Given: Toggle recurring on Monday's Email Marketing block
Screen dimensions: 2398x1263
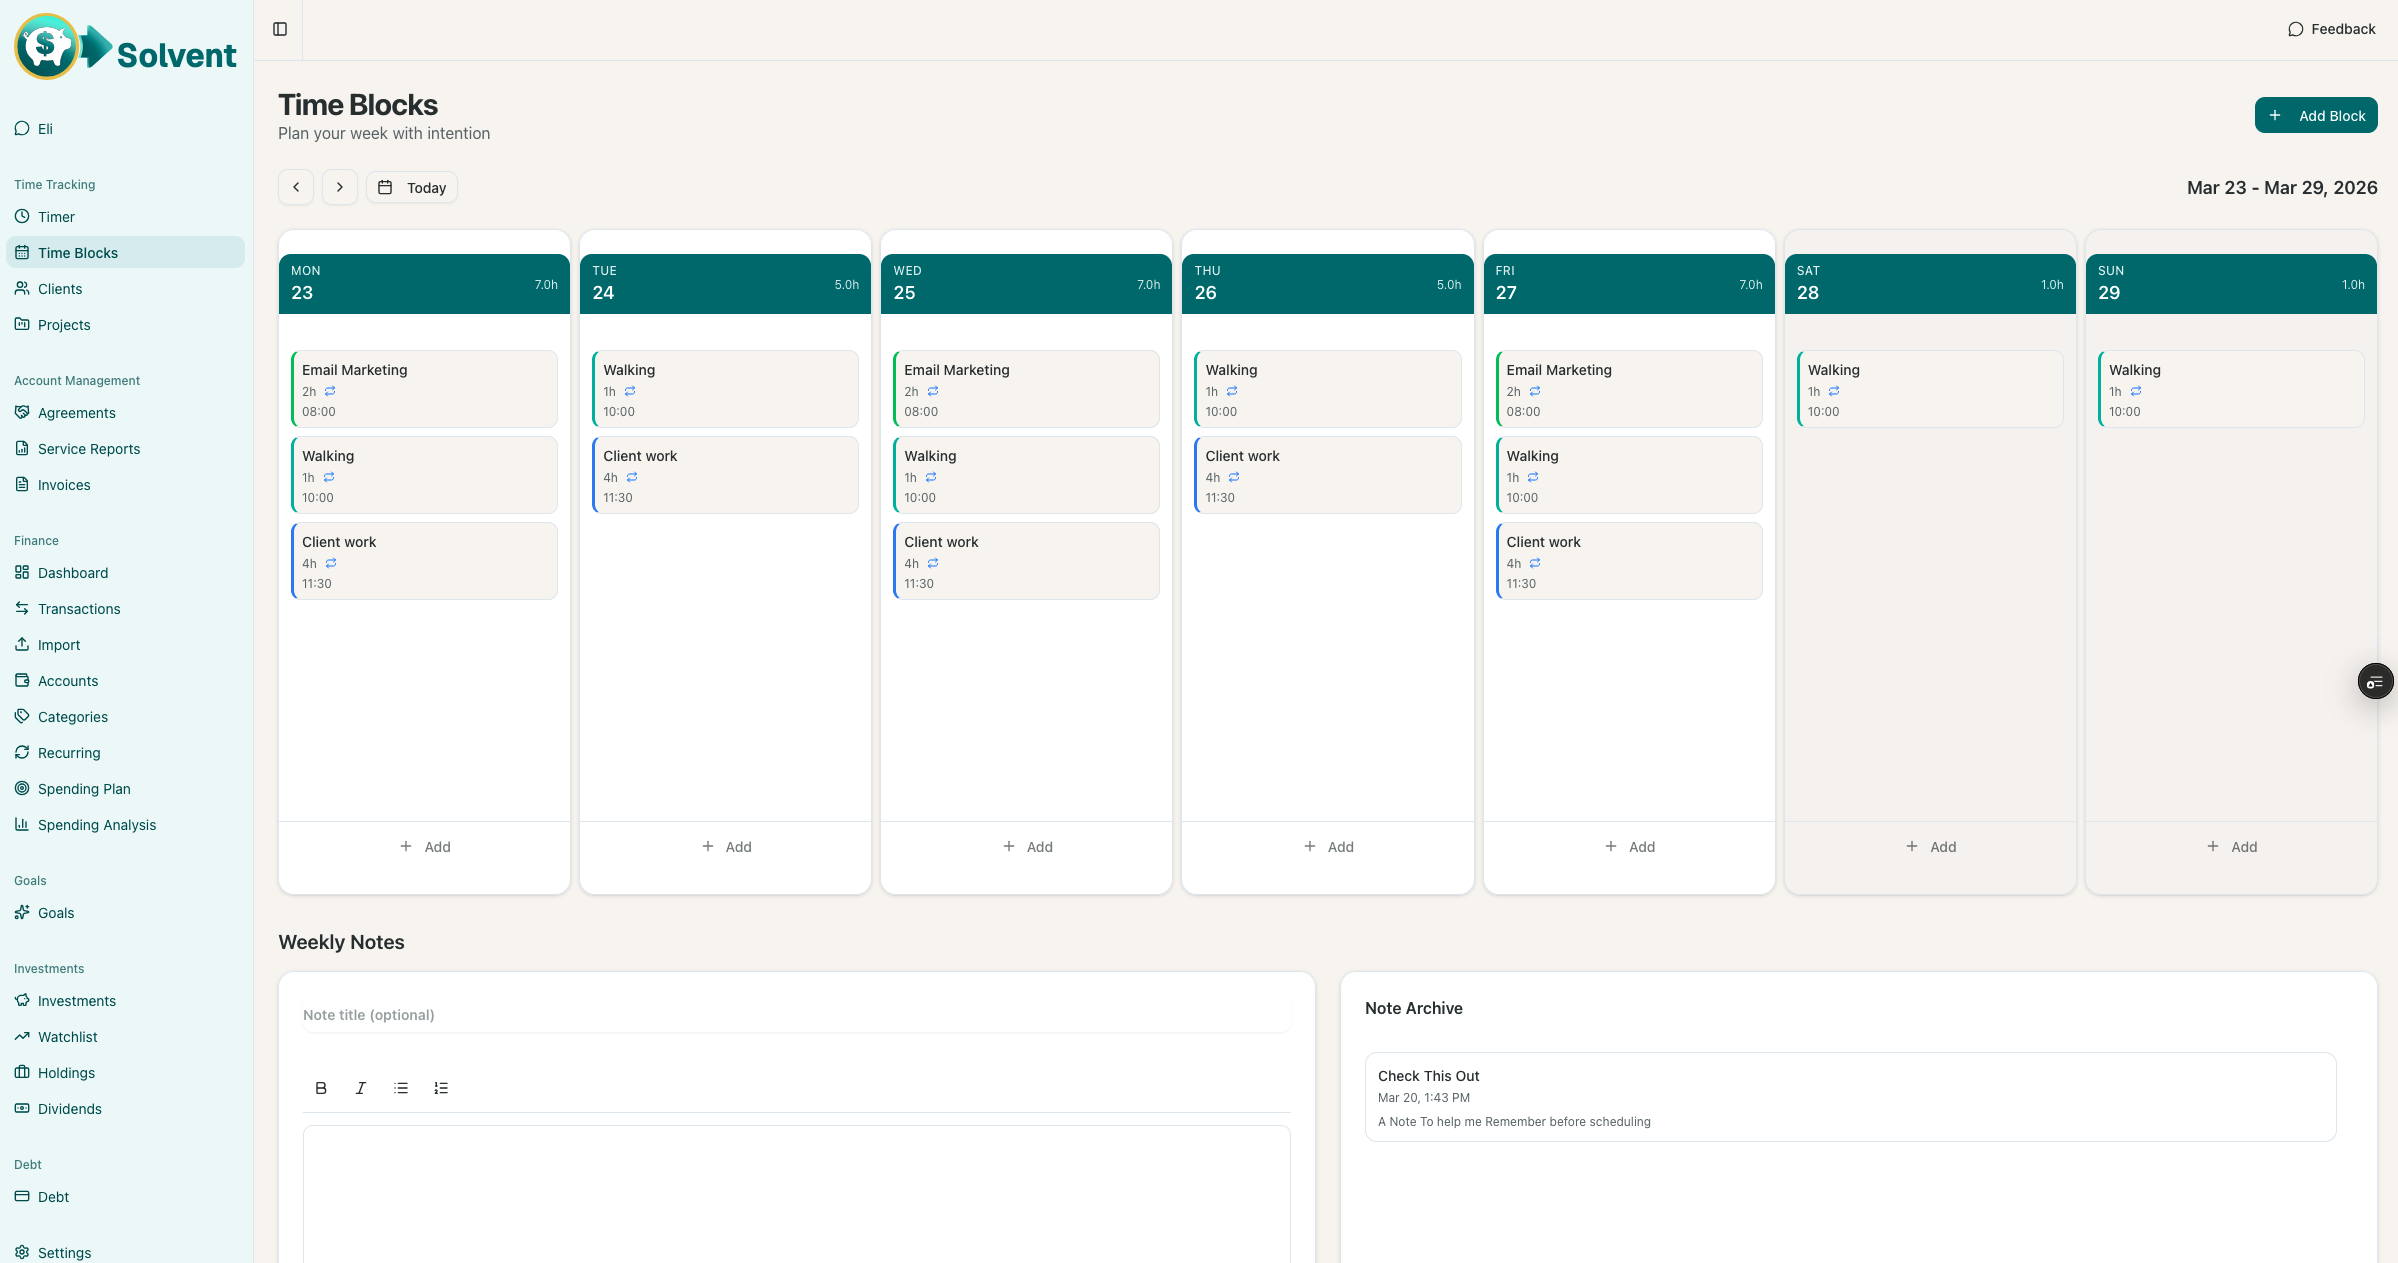Looking at the screenshot, I should pos(331,391).
